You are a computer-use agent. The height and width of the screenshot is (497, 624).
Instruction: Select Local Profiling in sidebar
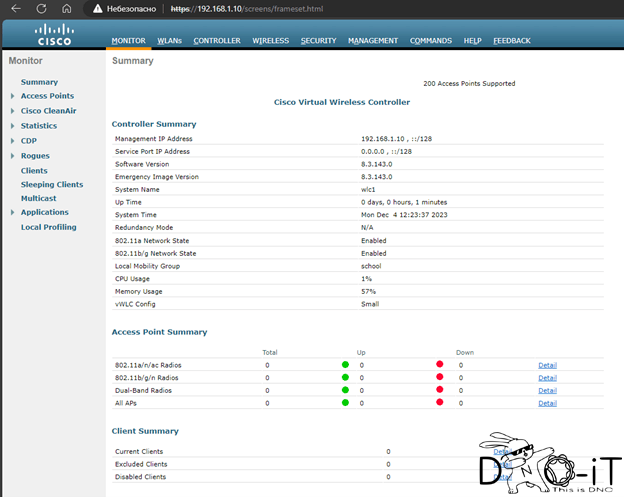click(x=49, y=227)
